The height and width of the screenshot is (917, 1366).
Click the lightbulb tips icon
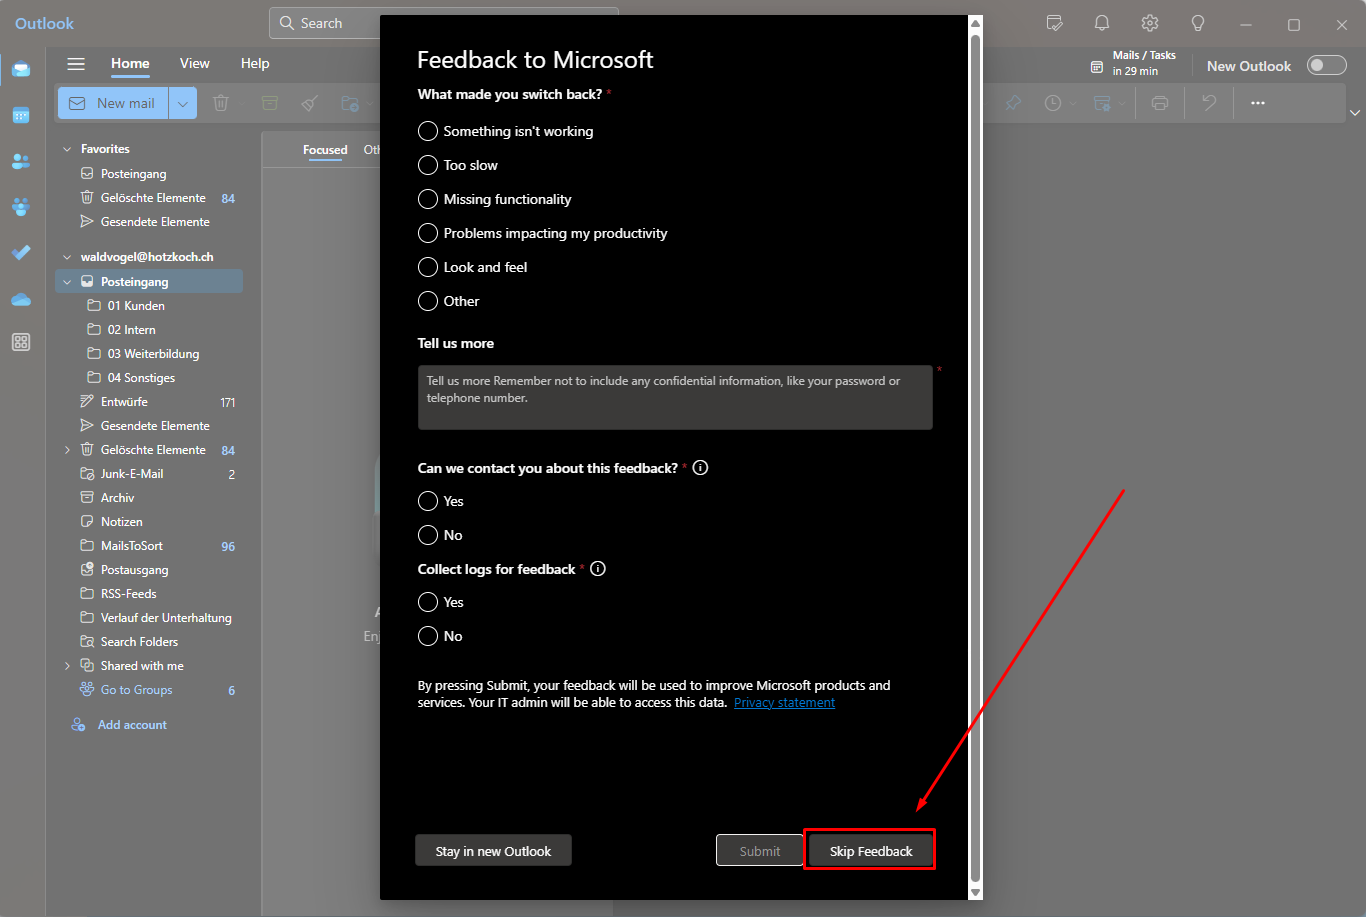(x=1197, y=23)
